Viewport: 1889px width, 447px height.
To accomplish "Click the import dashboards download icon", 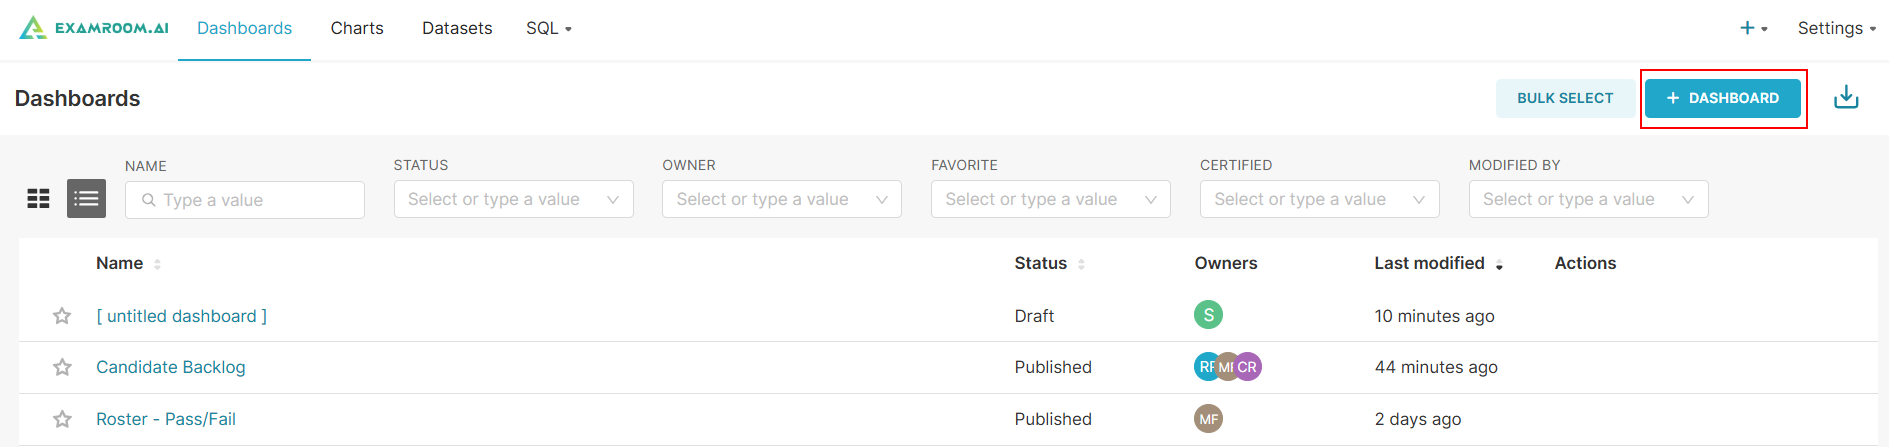I will click(x=1846, y=98).
